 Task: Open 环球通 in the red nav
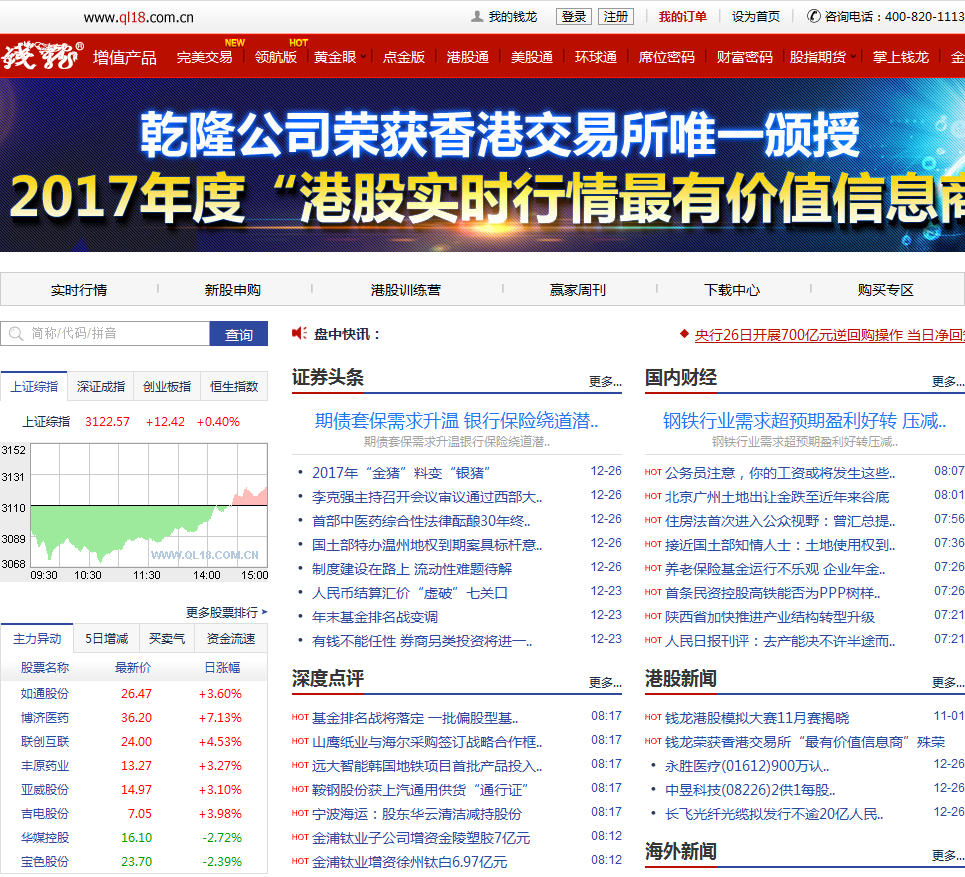coord(596,57)
